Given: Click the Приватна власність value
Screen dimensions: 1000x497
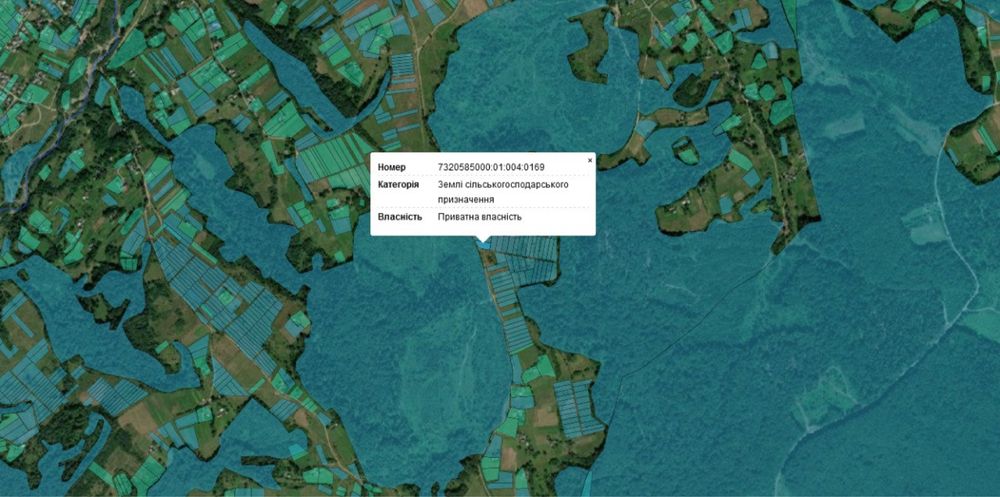Looking at the screenshot, I should [480, 217].
